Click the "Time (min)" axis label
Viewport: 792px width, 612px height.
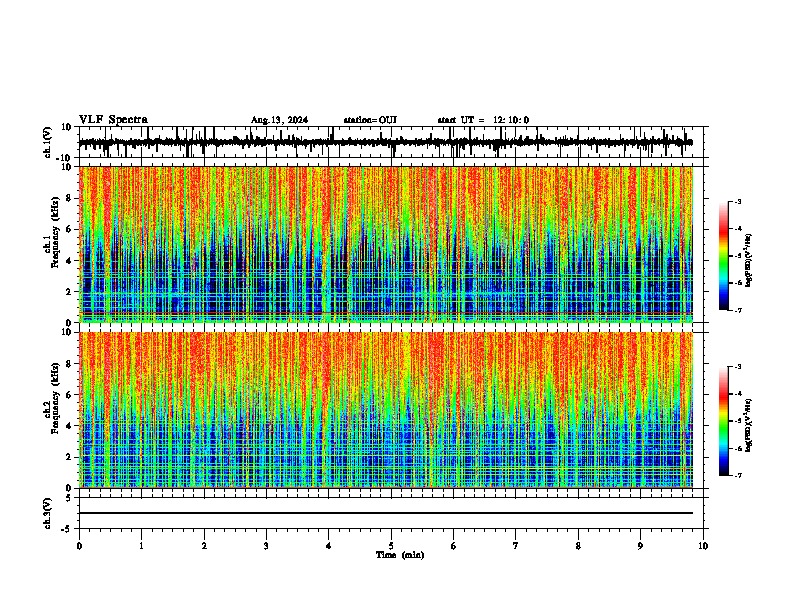[400, 555]
